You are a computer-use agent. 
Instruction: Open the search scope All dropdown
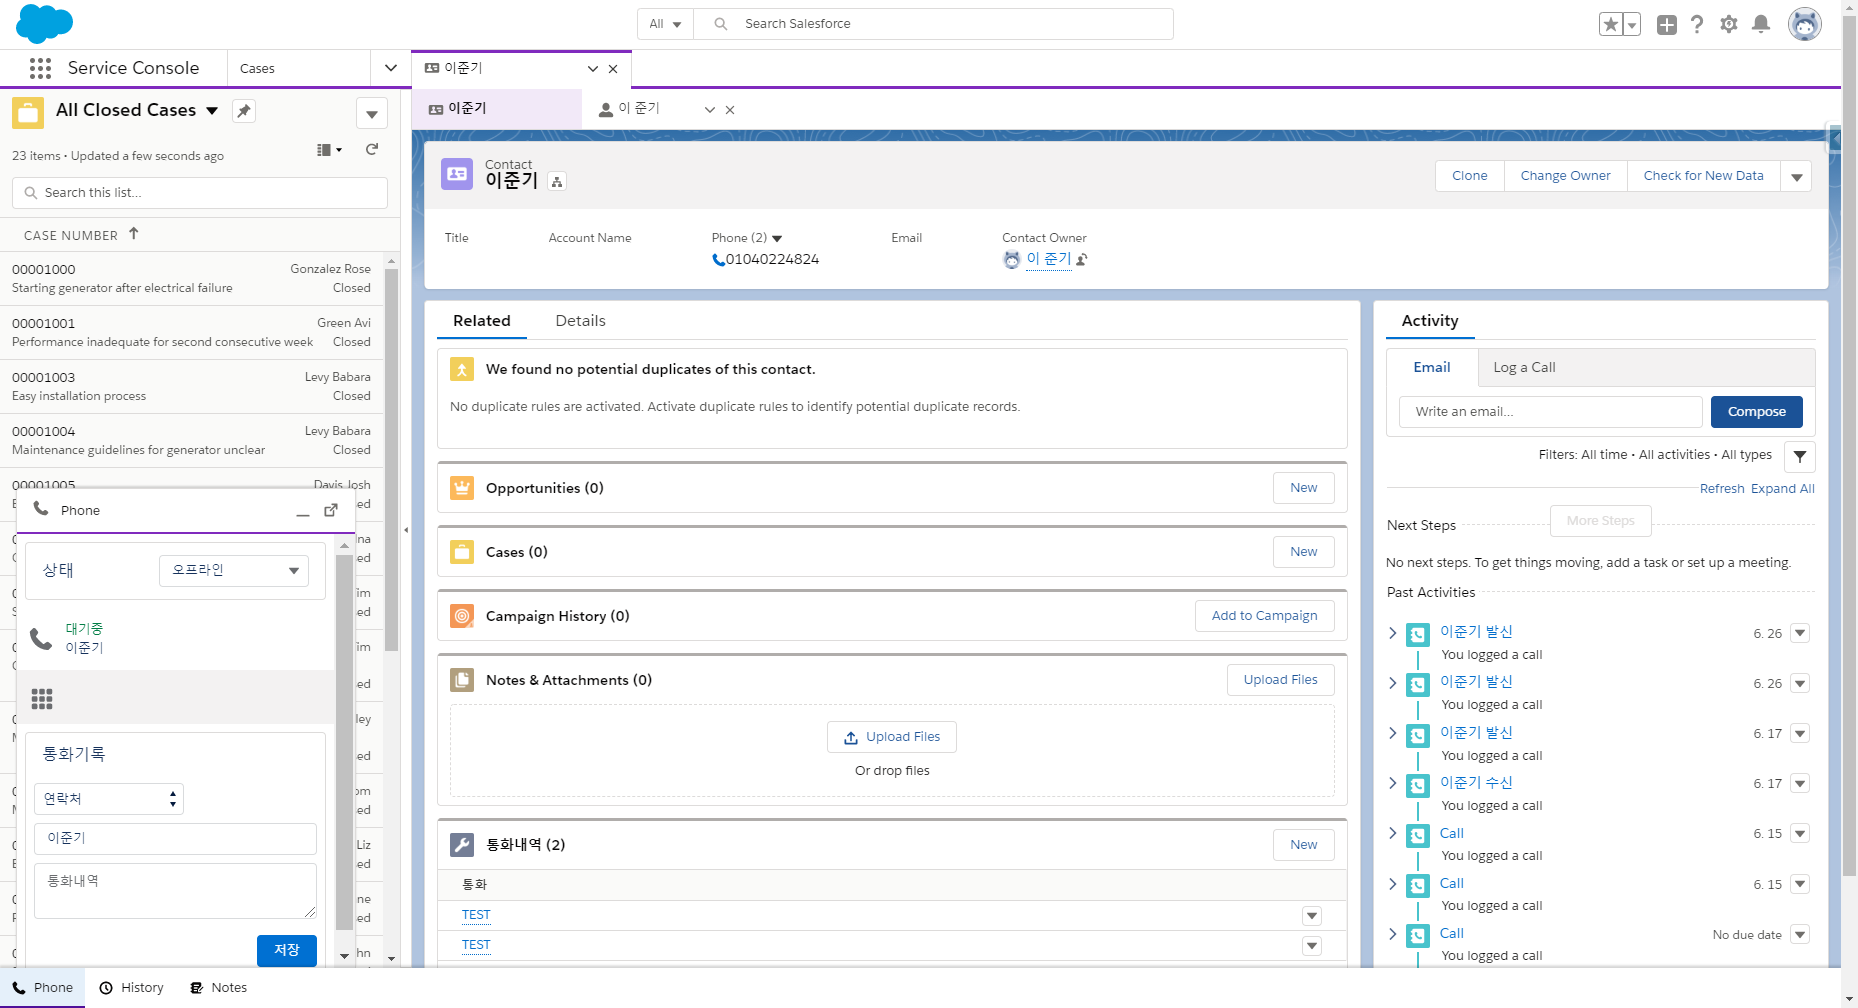[x=665, y=24]
